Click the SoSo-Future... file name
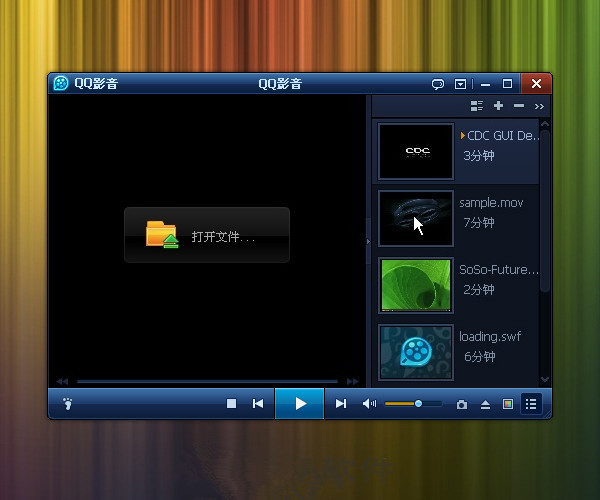The height and width of the screenshot is (500, 600). [499, 269]
